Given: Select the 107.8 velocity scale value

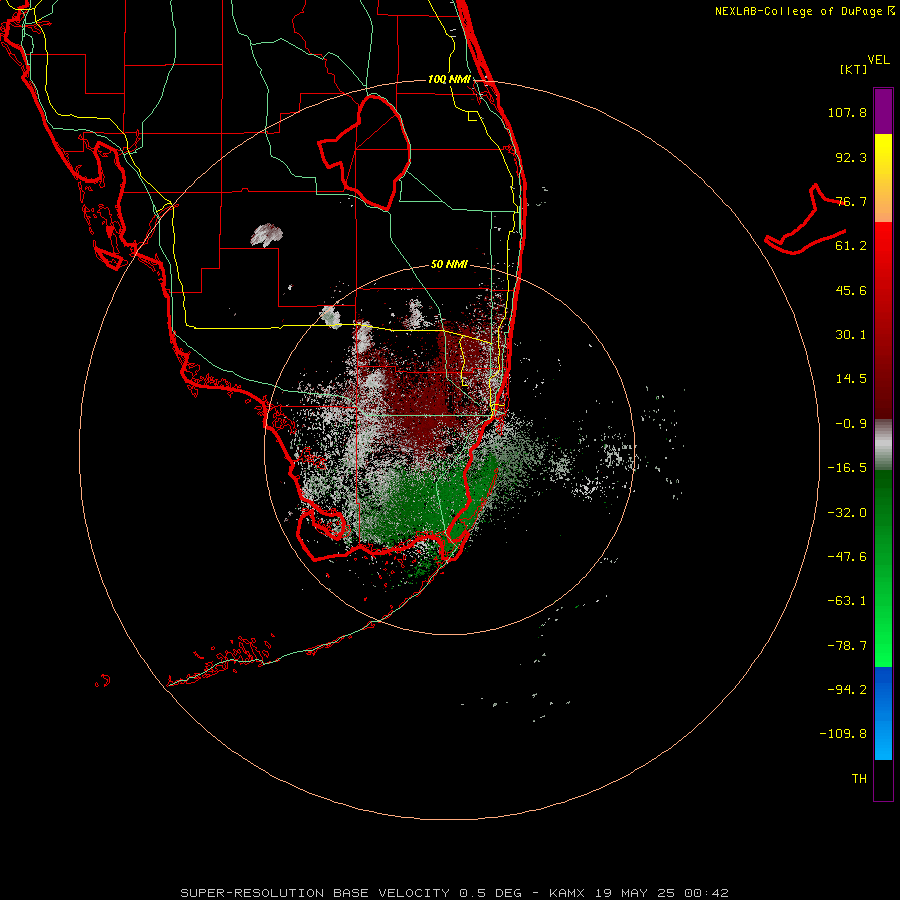Looking at the screenshot, I should (x=847, y=112).
